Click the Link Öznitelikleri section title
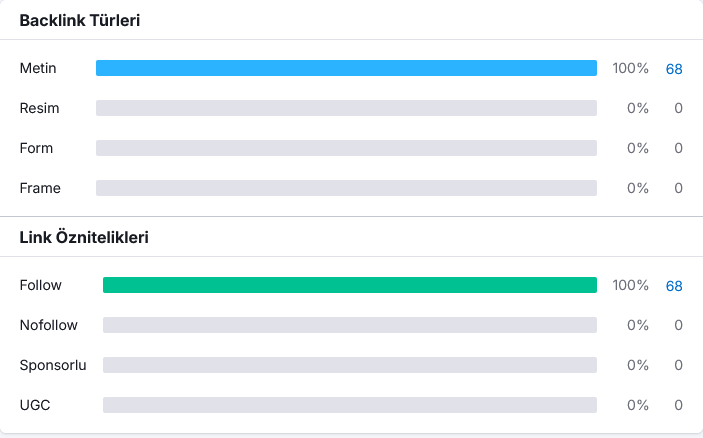 click(x=85, y=237)
